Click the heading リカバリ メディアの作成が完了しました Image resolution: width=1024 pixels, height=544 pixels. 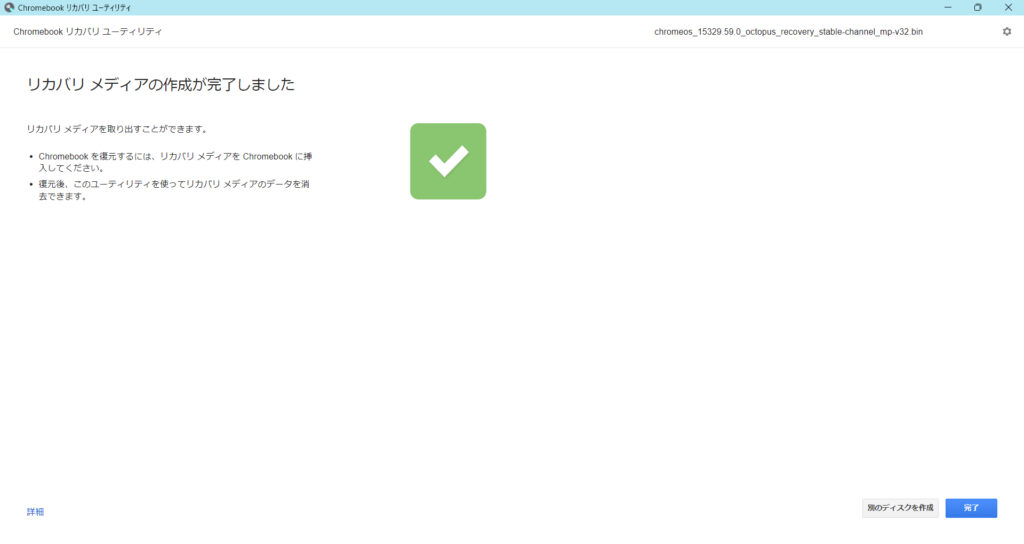pos(160,85)
